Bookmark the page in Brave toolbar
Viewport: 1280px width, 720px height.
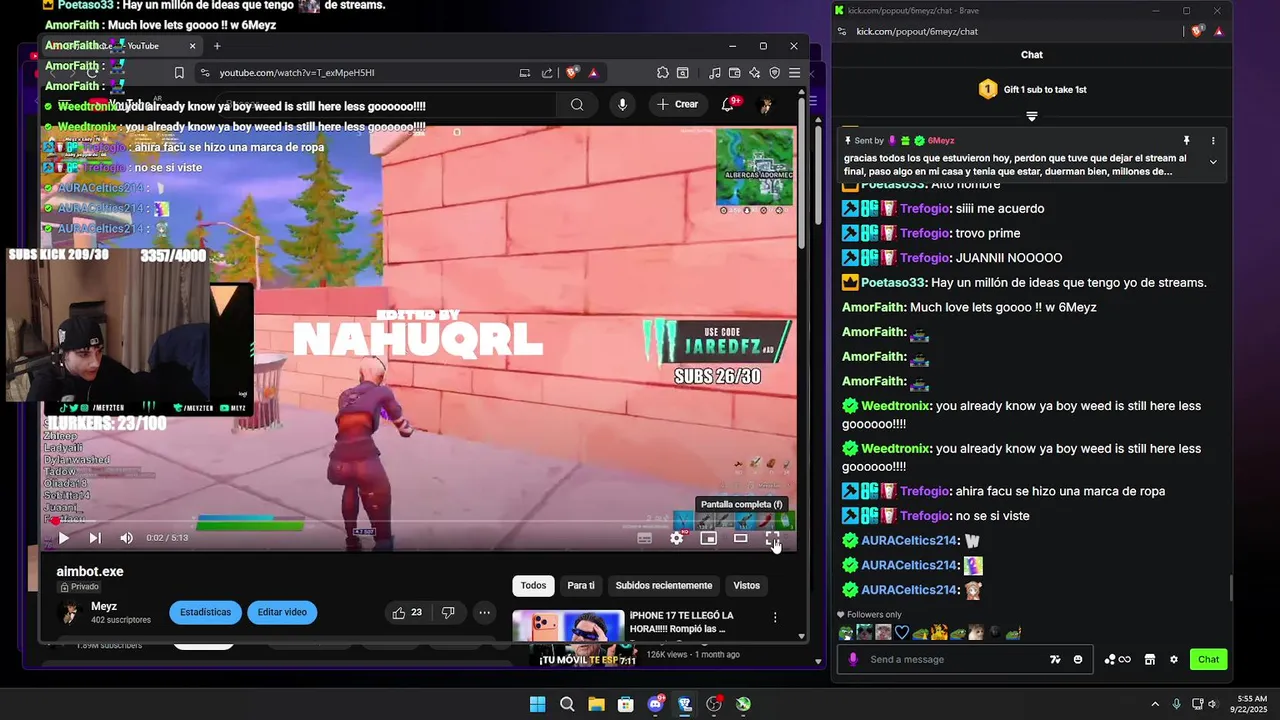coord(179,72)
